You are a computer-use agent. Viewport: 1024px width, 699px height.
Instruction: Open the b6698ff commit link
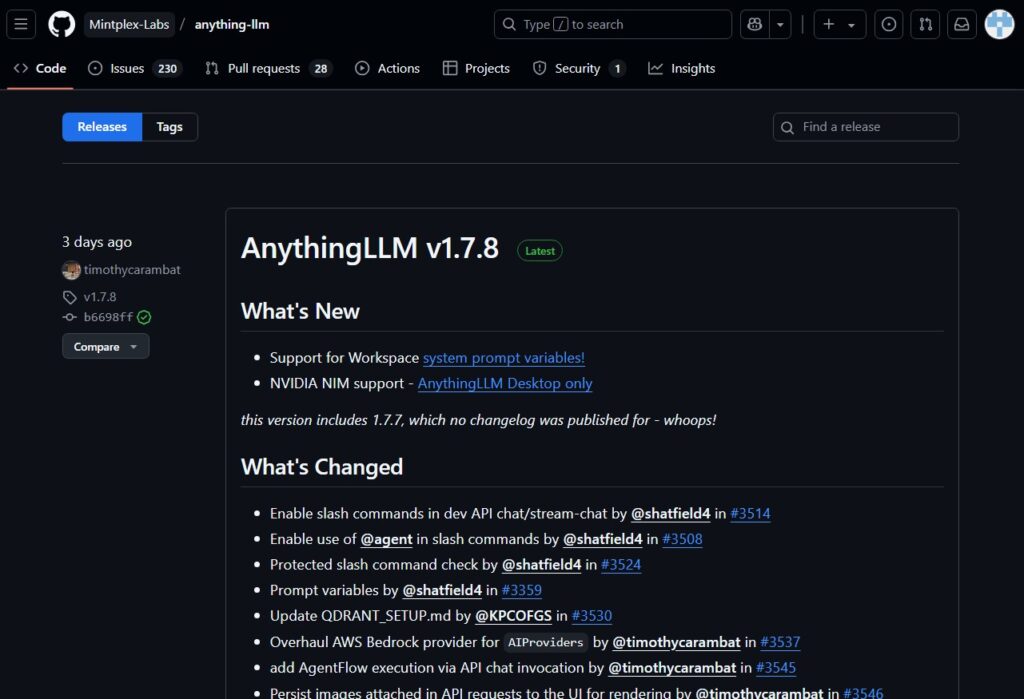pos(107,317)
